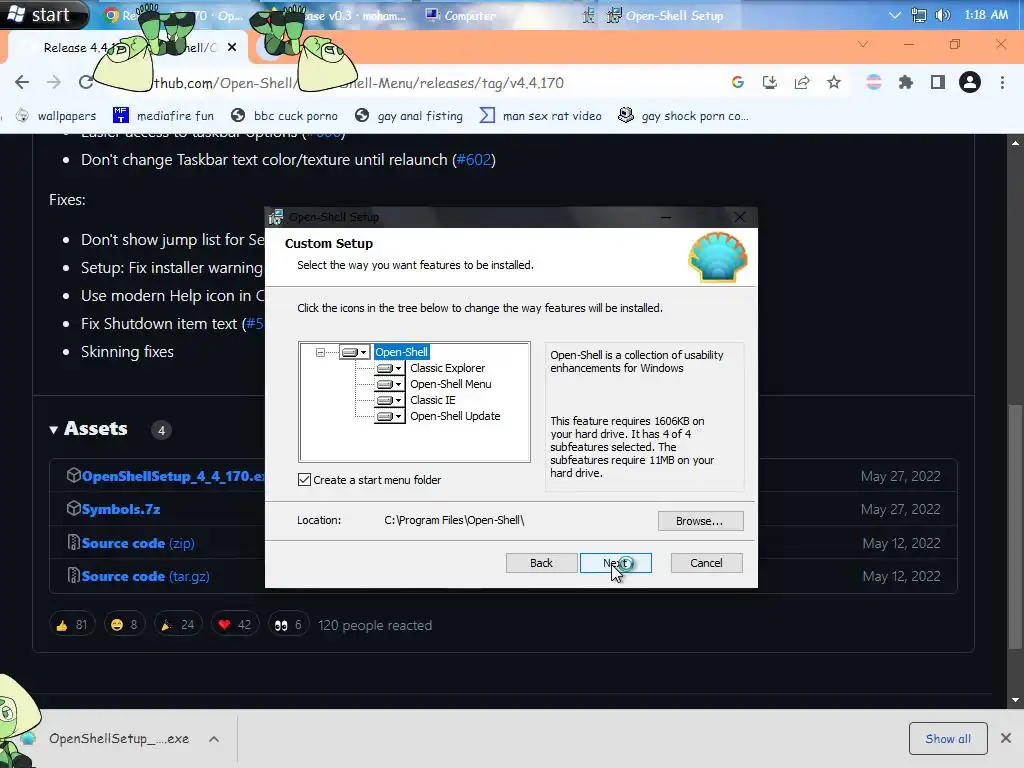Click the striped extension icon

[874, 82]
